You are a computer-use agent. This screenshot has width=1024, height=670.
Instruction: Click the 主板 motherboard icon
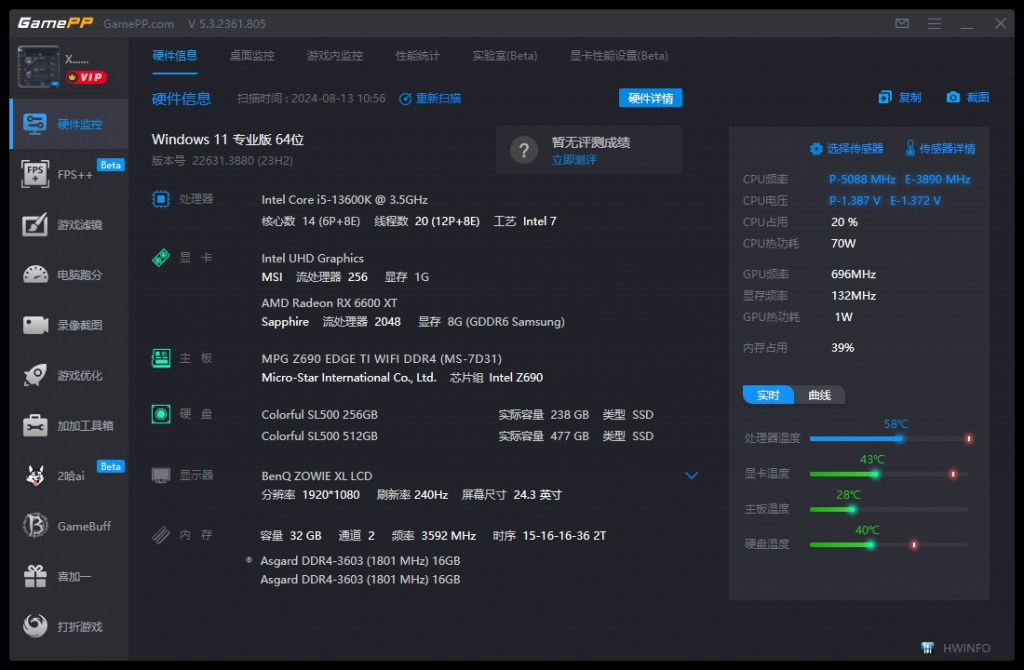pos(161,359)
